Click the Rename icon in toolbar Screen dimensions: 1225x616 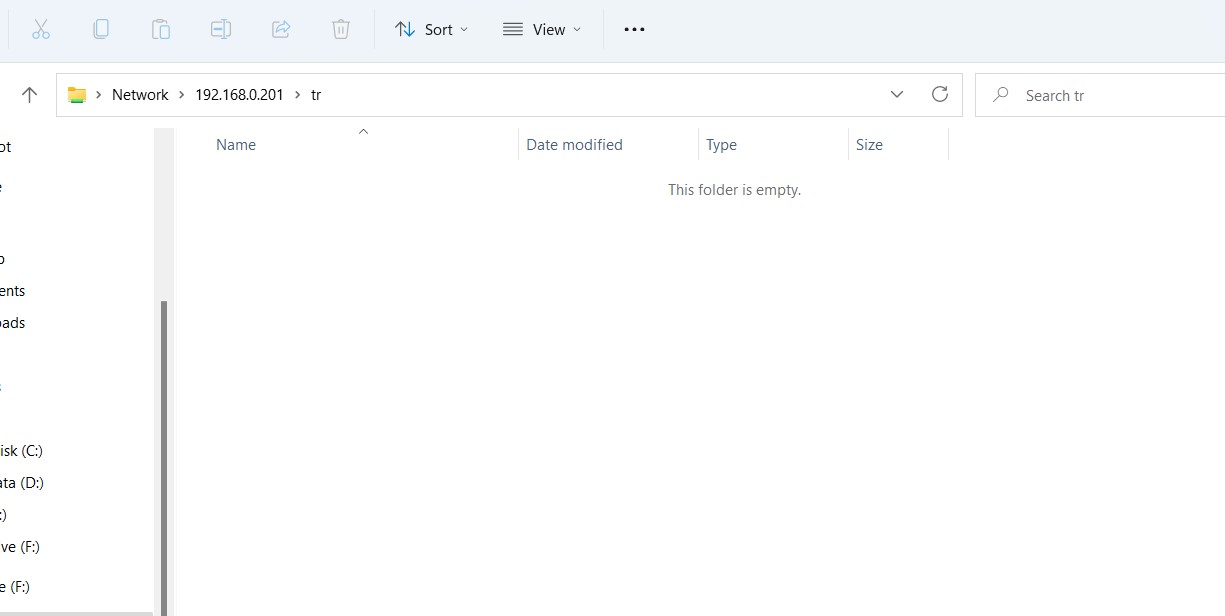click(221, 30)
